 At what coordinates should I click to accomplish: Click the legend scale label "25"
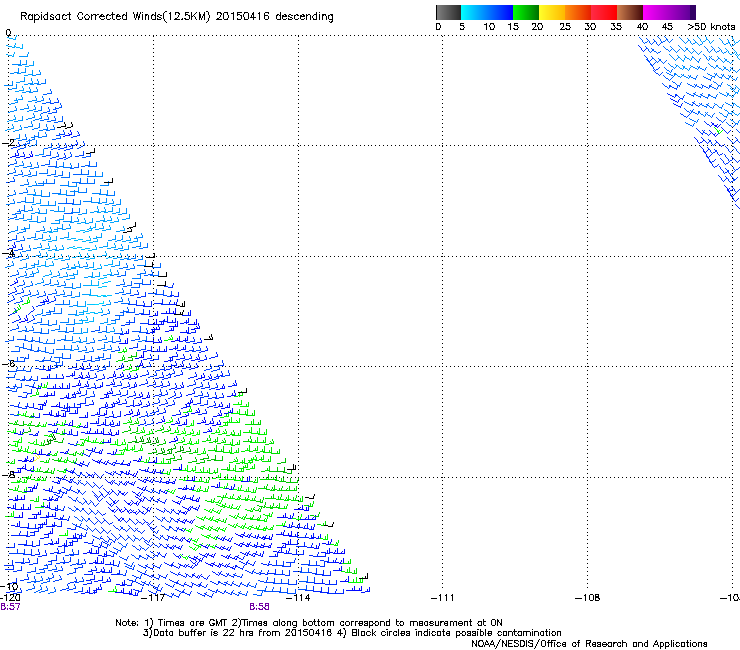coord(565,26)
